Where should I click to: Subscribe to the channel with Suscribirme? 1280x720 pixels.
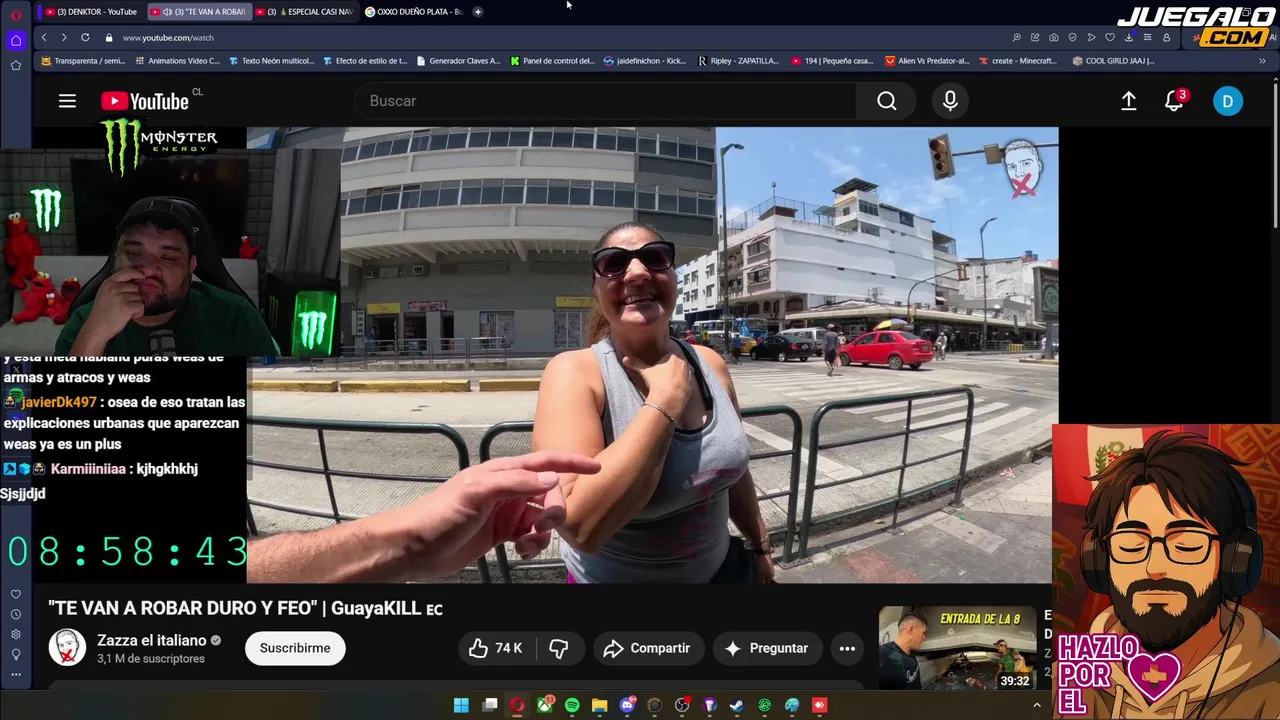tap(295, 648)
